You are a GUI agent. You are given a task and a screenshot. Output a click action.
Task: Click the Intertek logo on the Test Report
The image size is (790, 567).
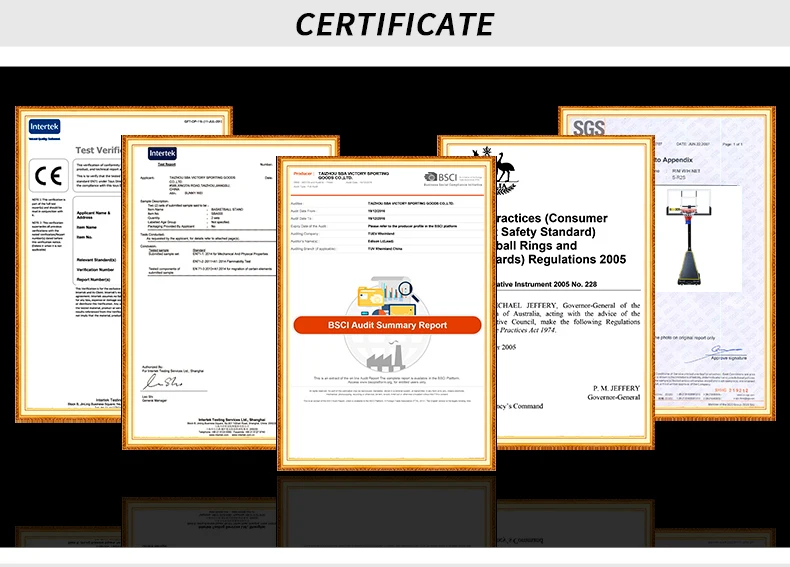162,153
